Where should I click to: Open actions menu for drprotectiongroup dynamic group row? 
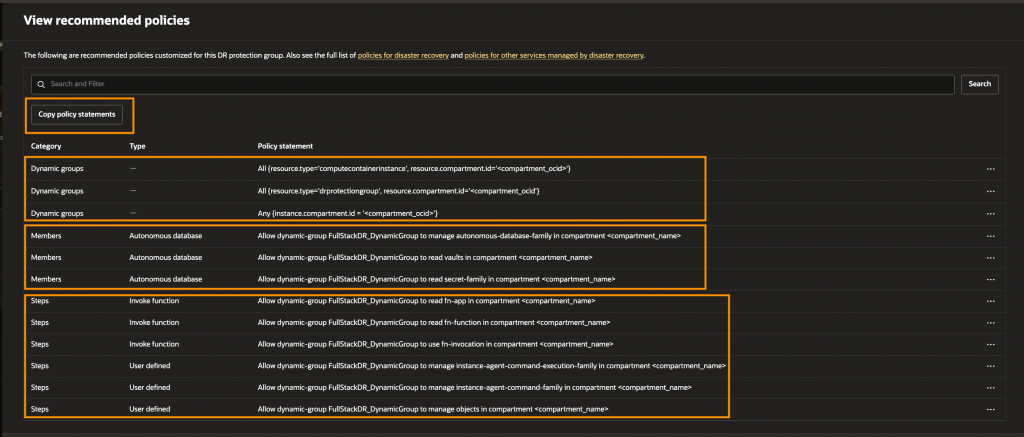click(x=990, y=191)
